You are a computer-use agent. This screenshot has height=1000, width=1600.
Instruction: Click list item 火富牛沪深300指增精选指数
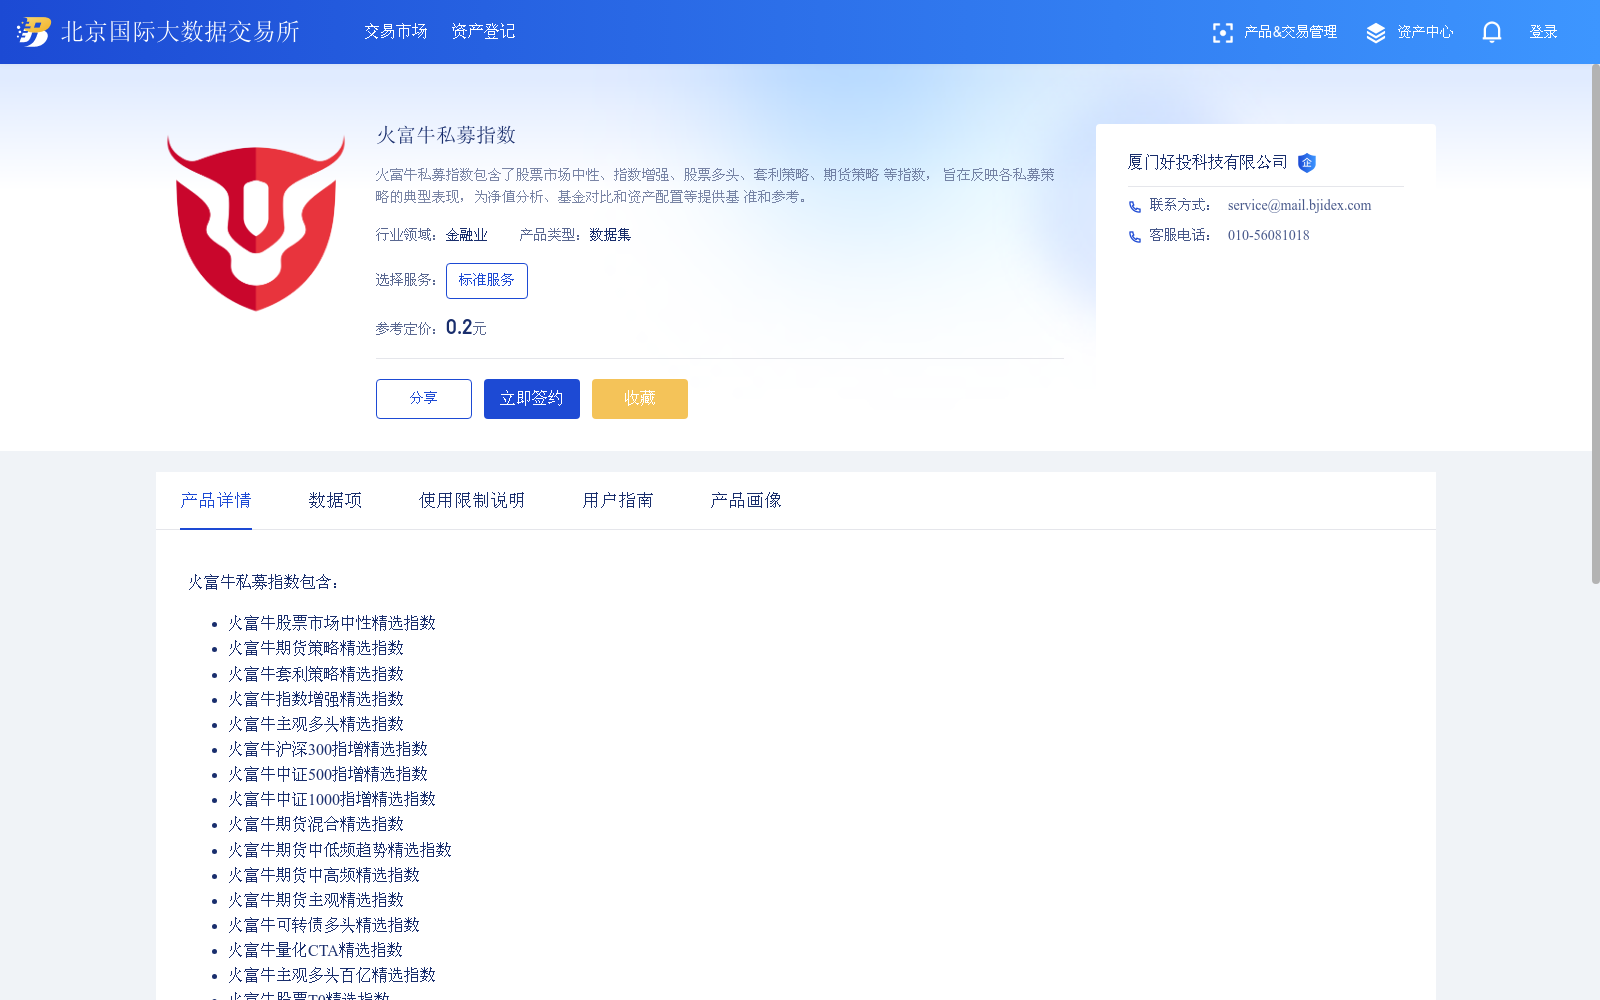(328, 749)
